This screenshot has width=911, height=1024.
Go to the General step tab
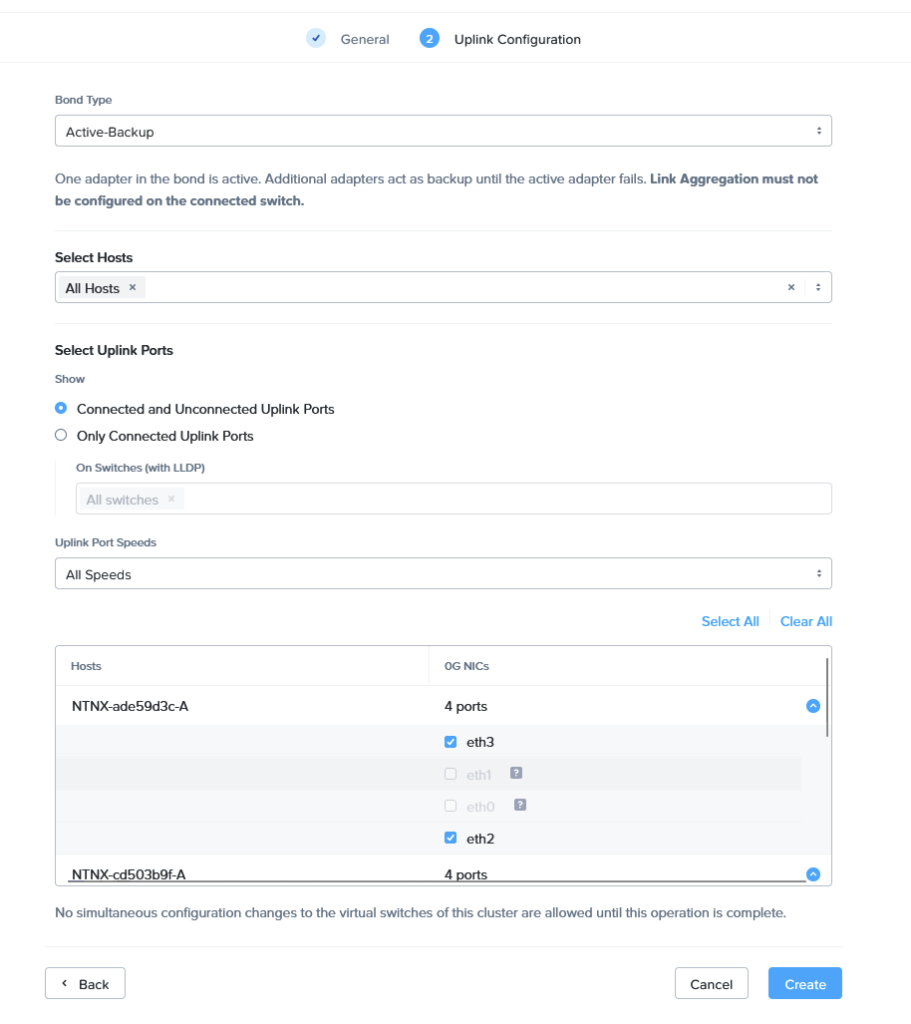point(364,40)
